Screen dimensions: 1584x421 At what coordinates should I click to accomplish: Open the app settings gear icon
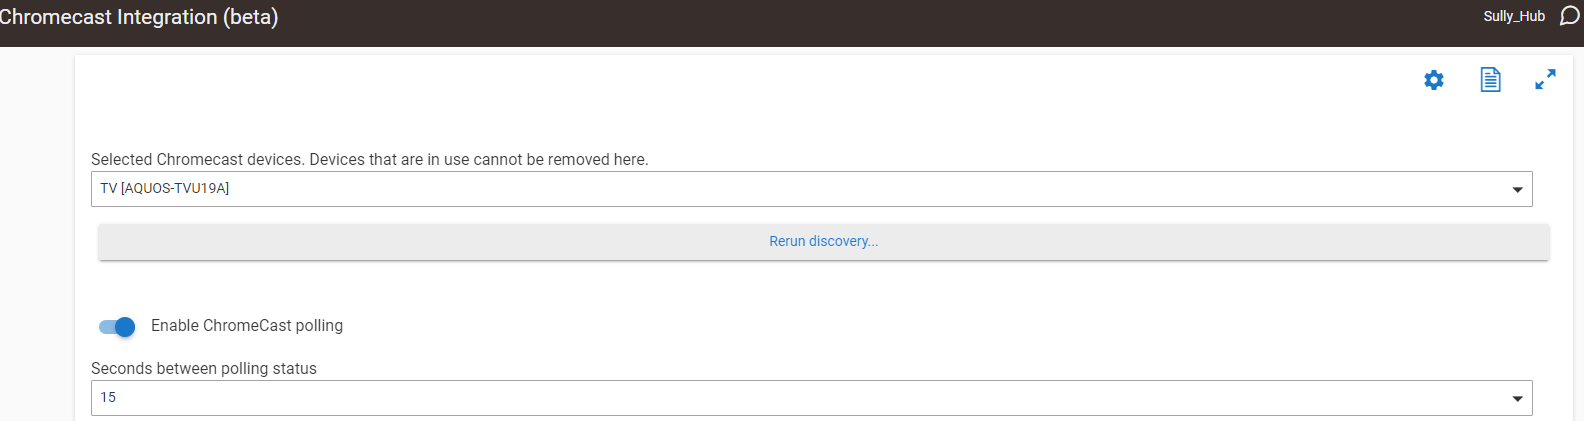pos(1434,80)
